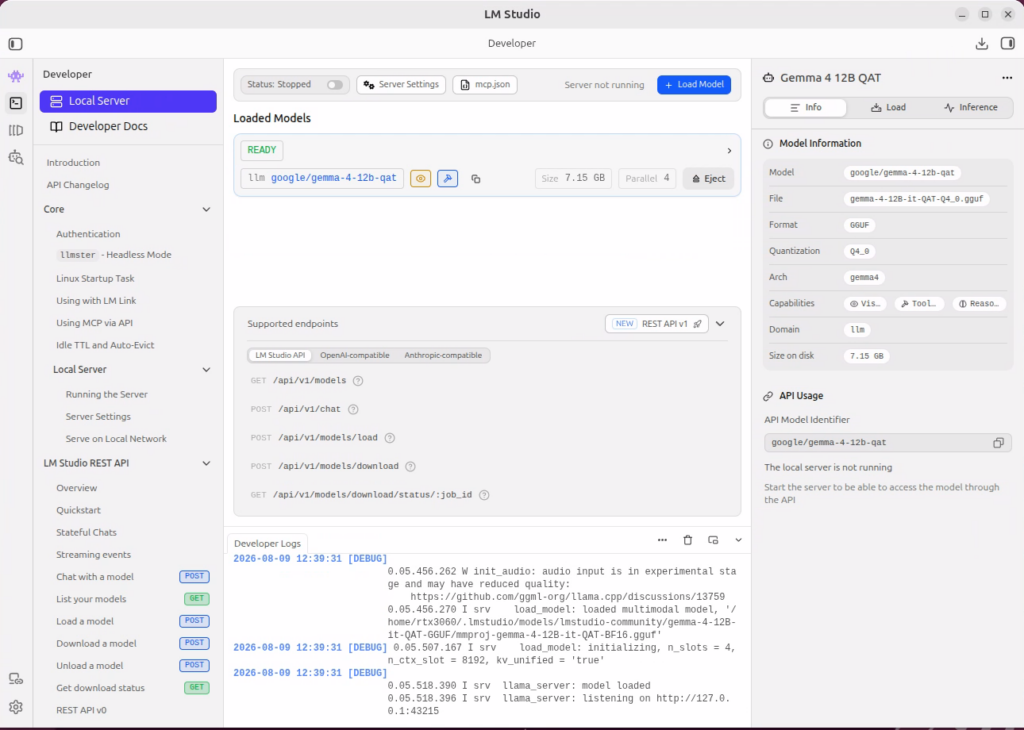Screen dimensions: 1024x730
Task: Click the Vision capability chip
Action: click(x=865, y=304)
